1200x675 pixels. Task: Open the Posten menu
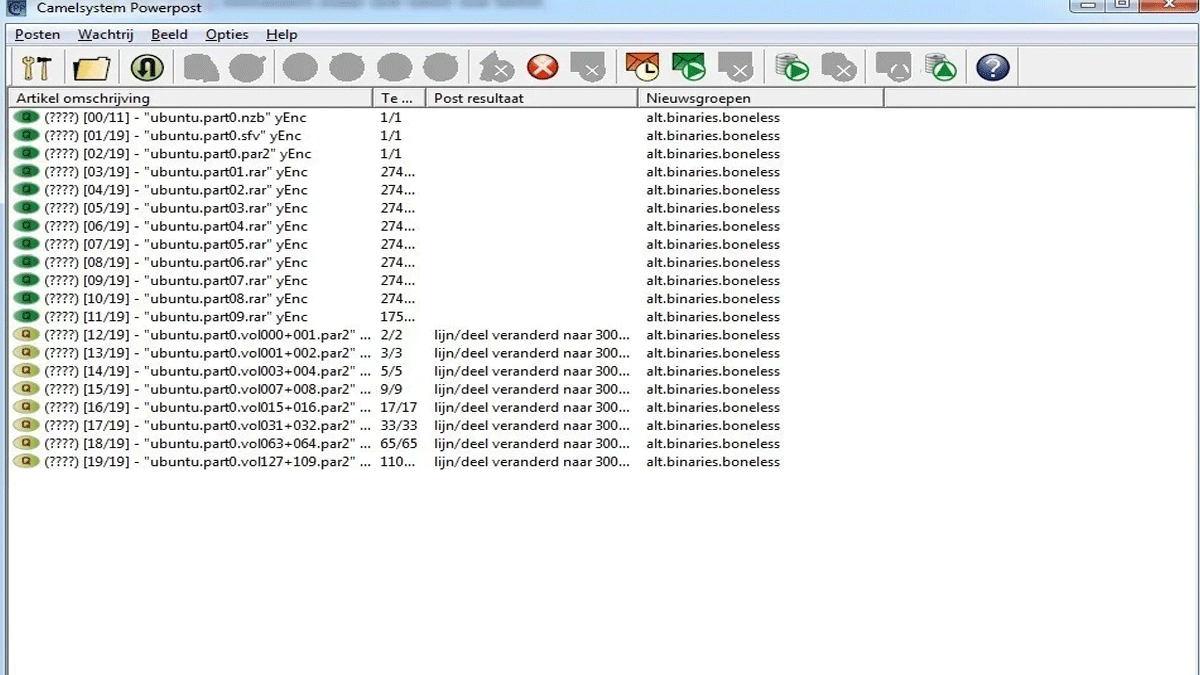(37, 34)
